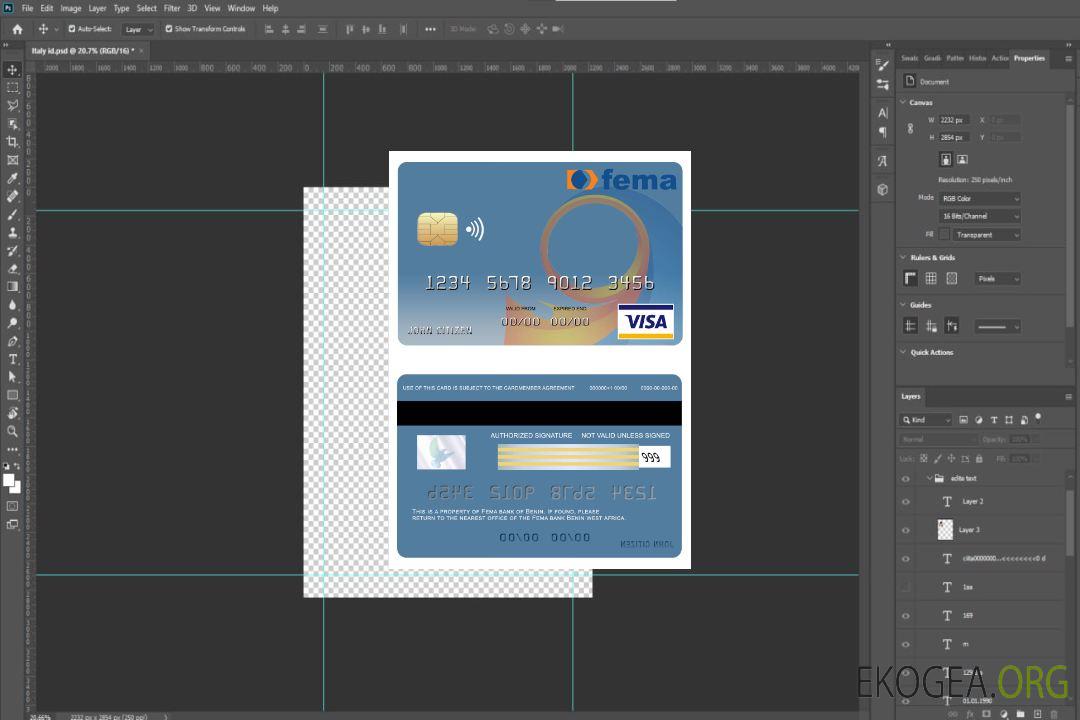Image resolution: width=1080 pixels, height=720 pixels.
Task: Open the 3D panel cube icon
Action: [882, 189]
